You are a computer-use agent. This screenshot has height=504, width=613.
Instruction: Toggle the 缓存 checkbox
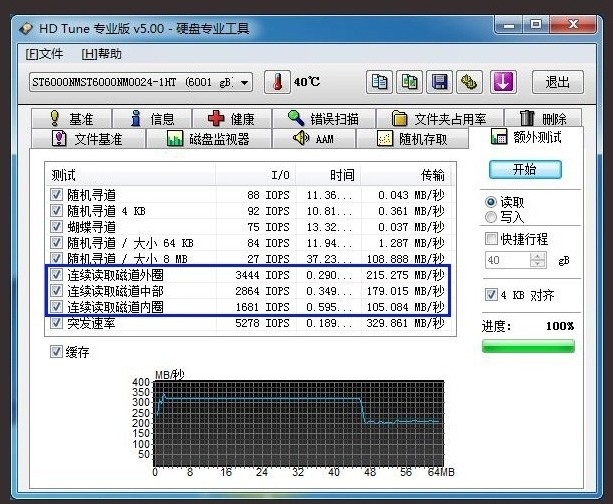[x=56, y=352]
